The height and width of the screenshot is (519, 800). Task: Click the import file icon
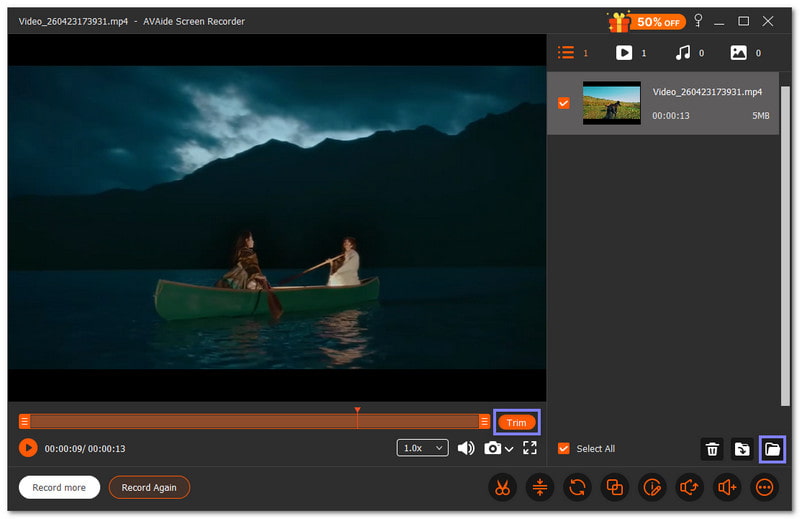tap(742, 449)
